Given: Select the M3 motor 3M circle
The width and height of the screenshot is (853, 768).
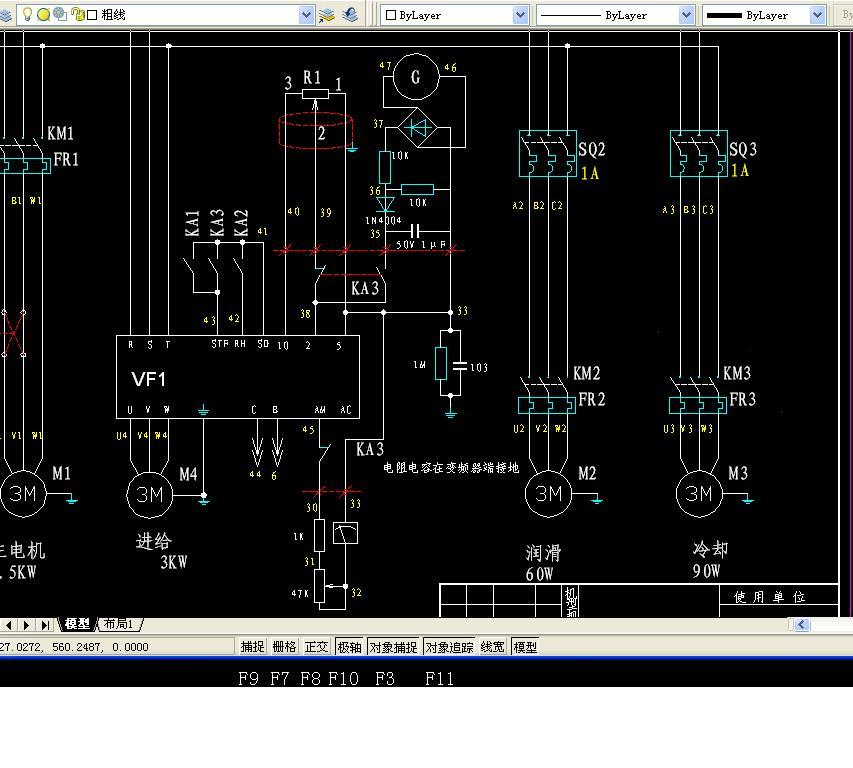Looking at the screenshot, I should (699, 493).
